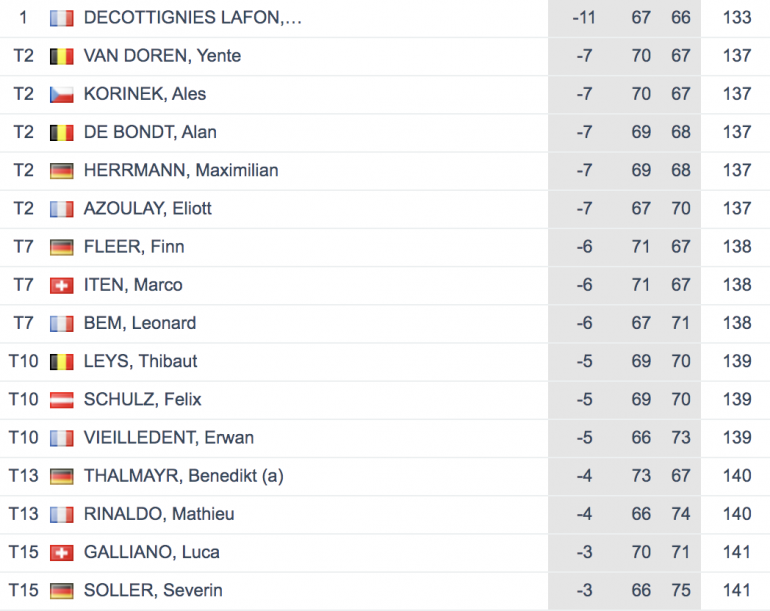Click round score 75 in SOLLER row
770x611 pixels.
[681, 590]
